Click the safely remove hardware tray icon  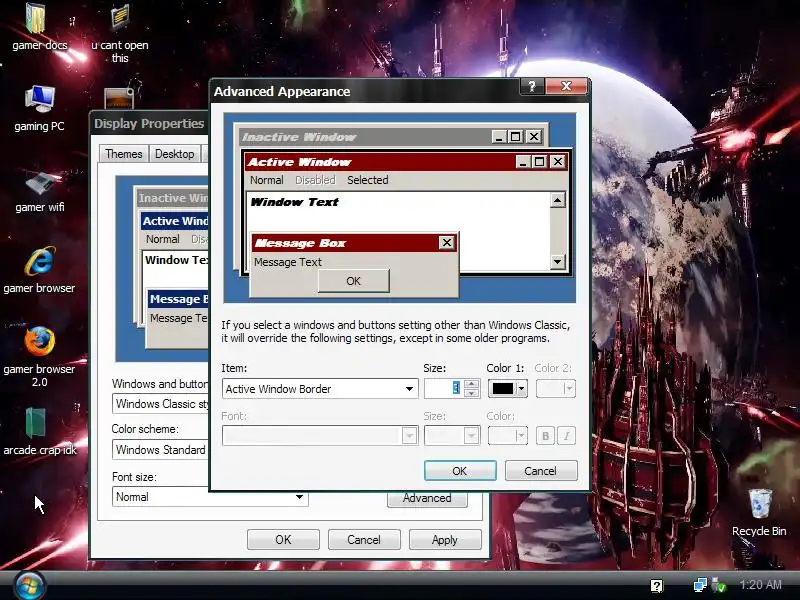(x=719, y=585)
